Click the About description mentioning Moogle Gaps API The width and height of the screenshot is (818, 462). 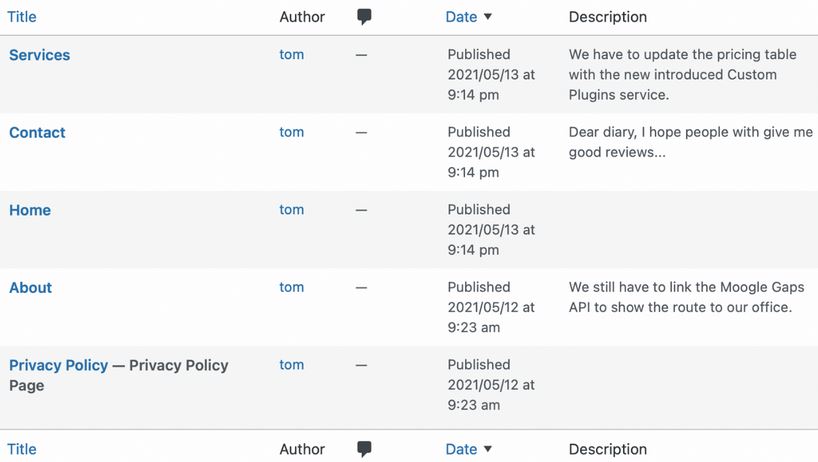pos(687,297)
